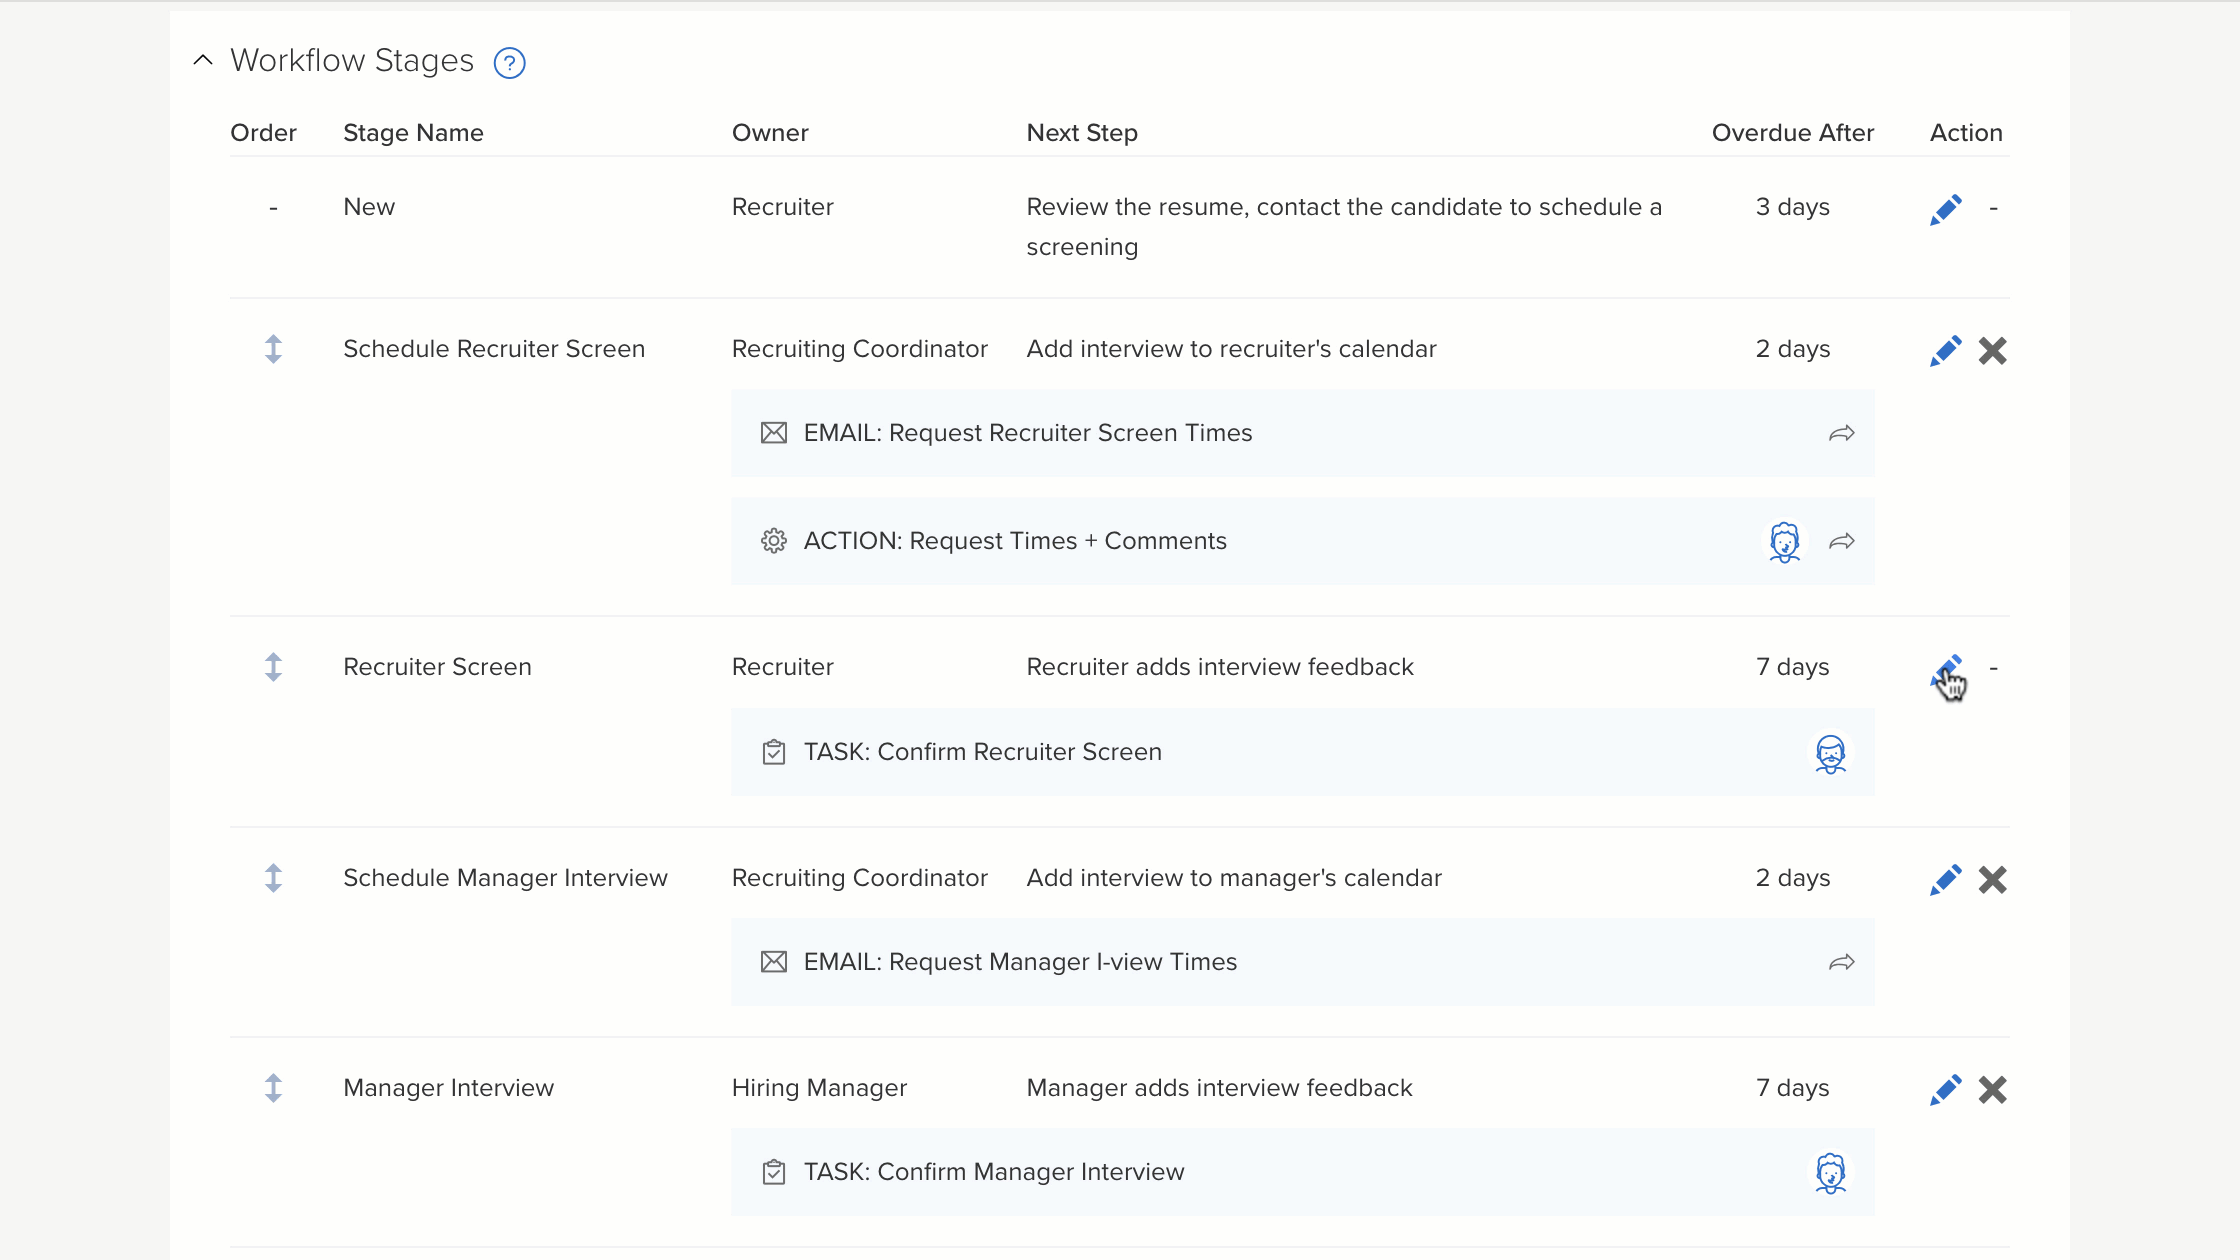Viewport: 2240px width, 1260px height.
Task: Select the EMAIL Request Recruiter Screen Times entry
Action: (x=1028, y=432)
